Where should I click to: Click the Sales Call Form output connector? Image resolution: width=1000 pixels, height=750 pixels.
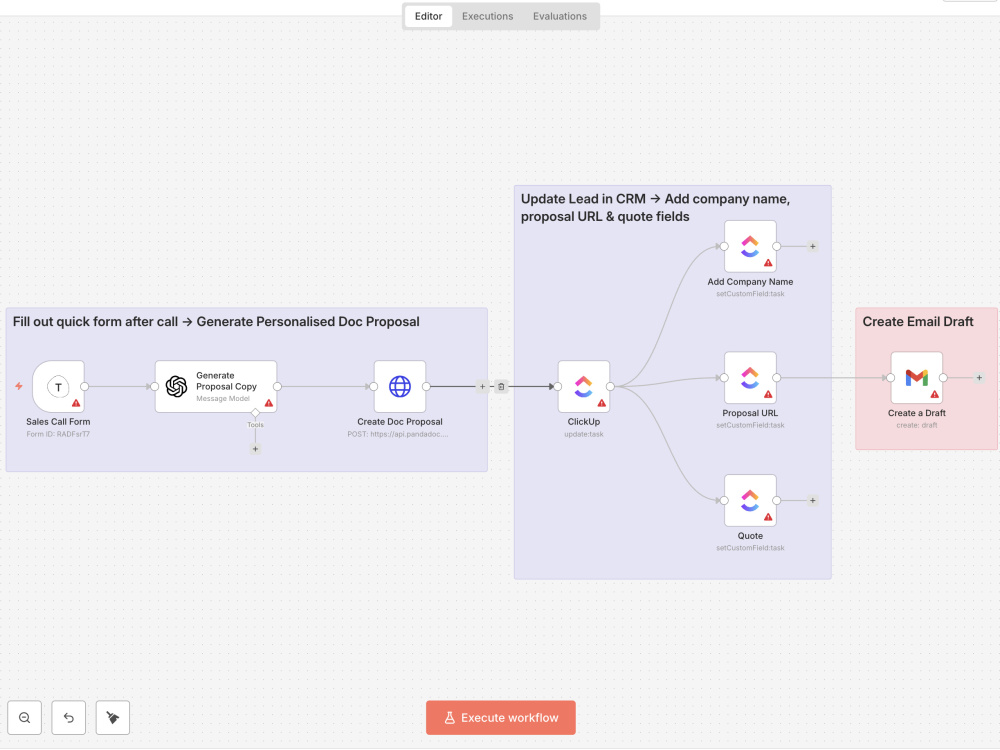coord(84,386)
